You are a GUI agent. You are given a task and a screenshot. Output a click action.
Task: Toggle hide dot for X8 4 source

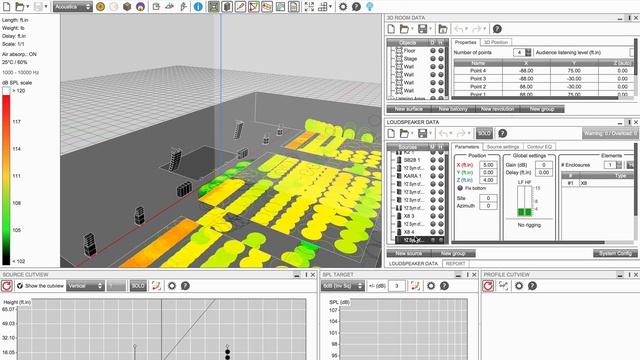(441, 232)
